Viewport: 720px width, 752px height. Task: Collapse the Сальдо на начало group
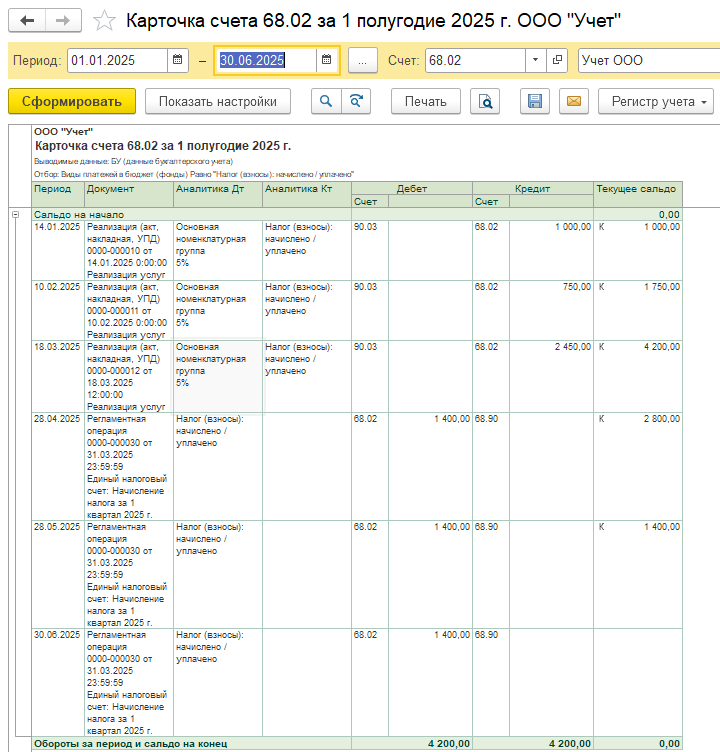[15, 214]
